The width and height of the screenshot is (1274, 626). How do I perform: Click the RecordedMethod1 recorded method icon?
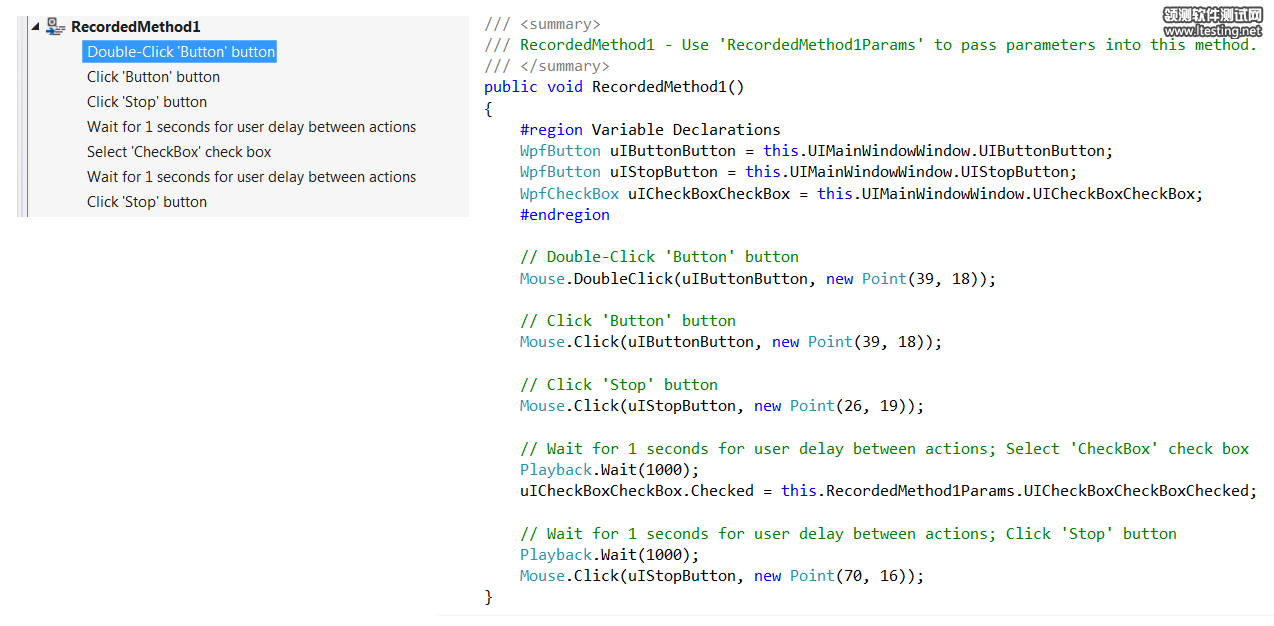coord(56,26)
